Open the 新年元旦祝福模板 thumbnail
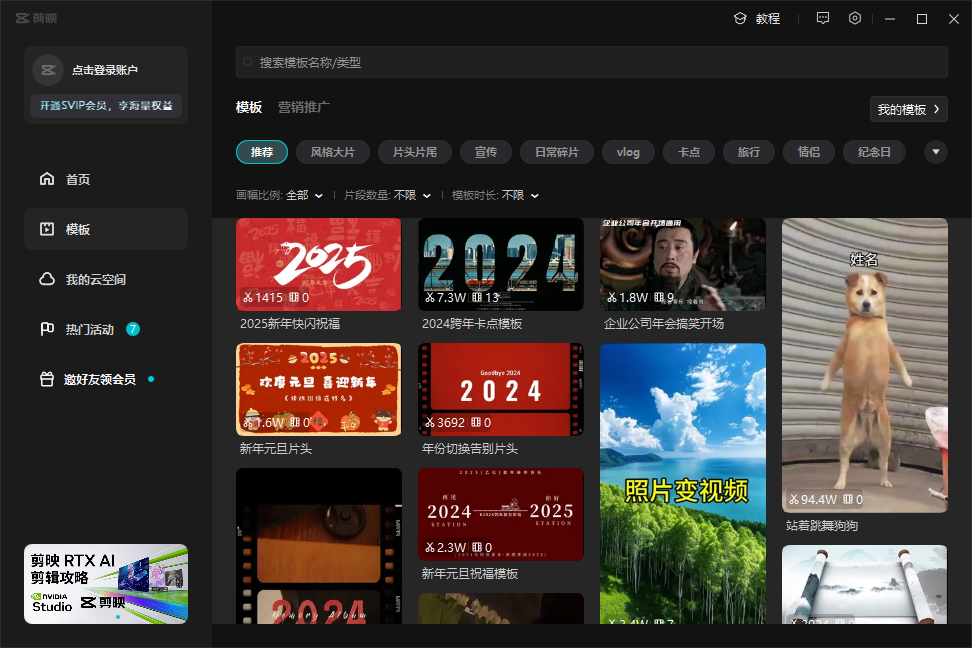This screenshot has height=648, width=972. [x=501, y=515]
